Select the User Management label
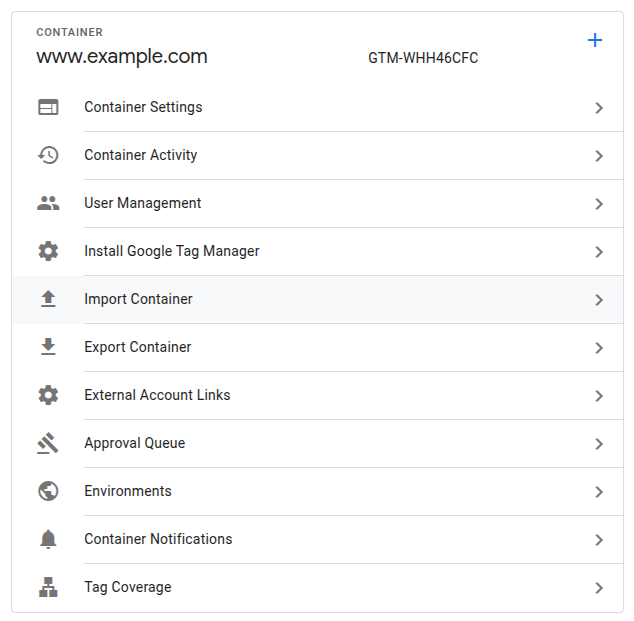 pos(143,203)
